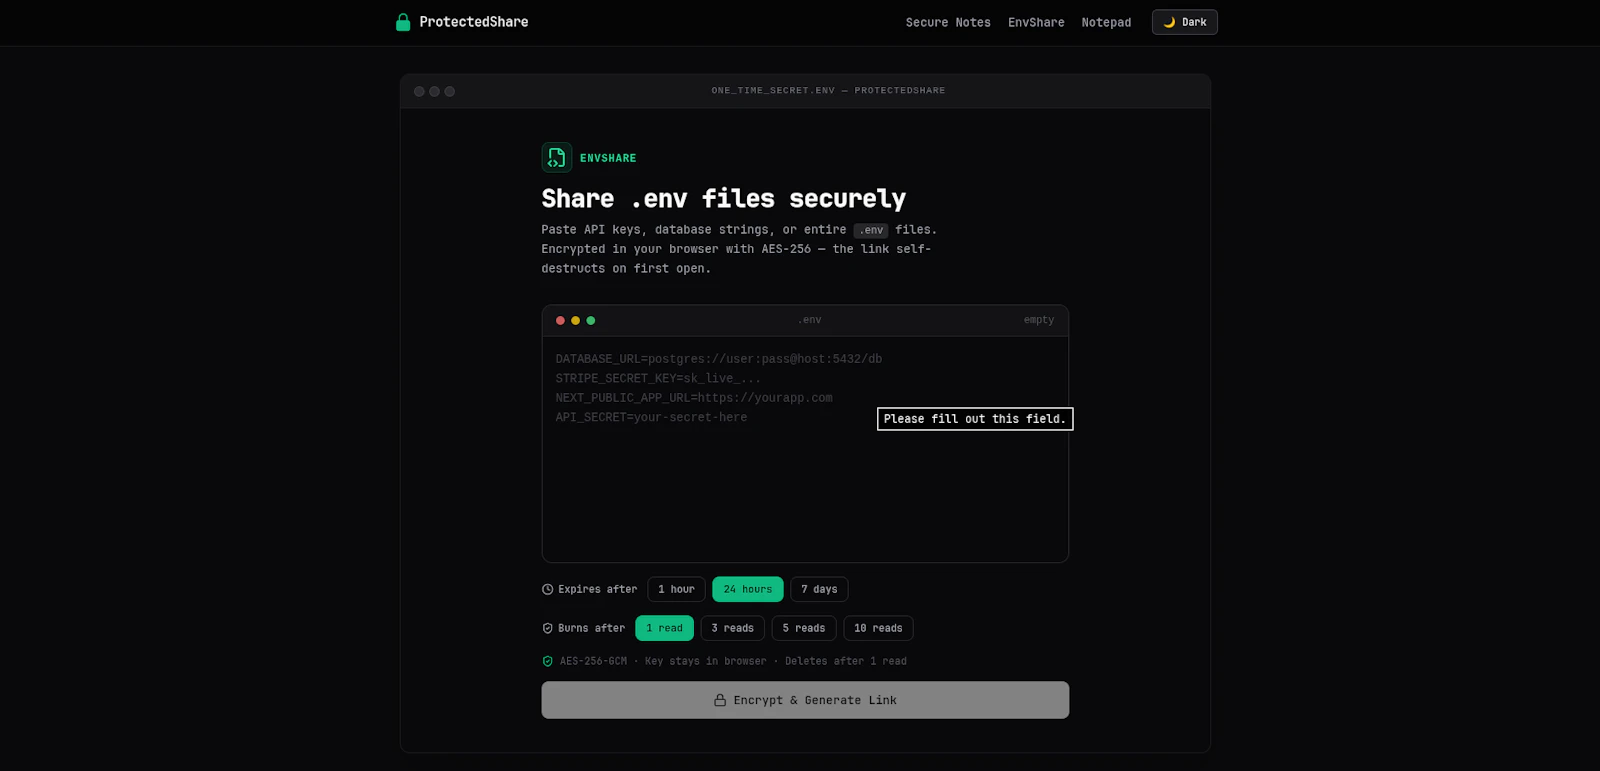Toggle the Dark theme button
1600x771 pixels.
1185,22
